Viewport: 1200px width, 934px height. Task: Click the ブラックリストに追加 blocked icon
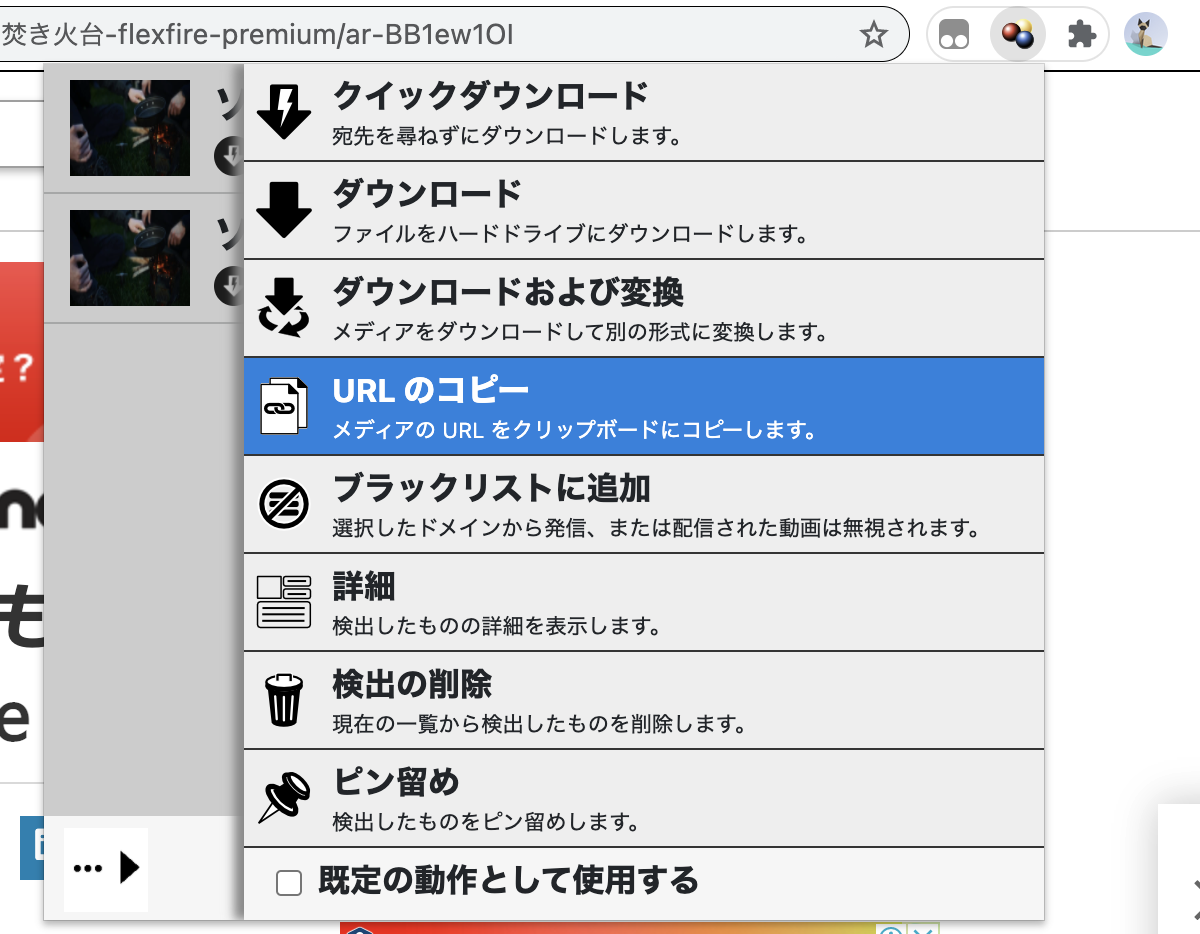(284, 503)
